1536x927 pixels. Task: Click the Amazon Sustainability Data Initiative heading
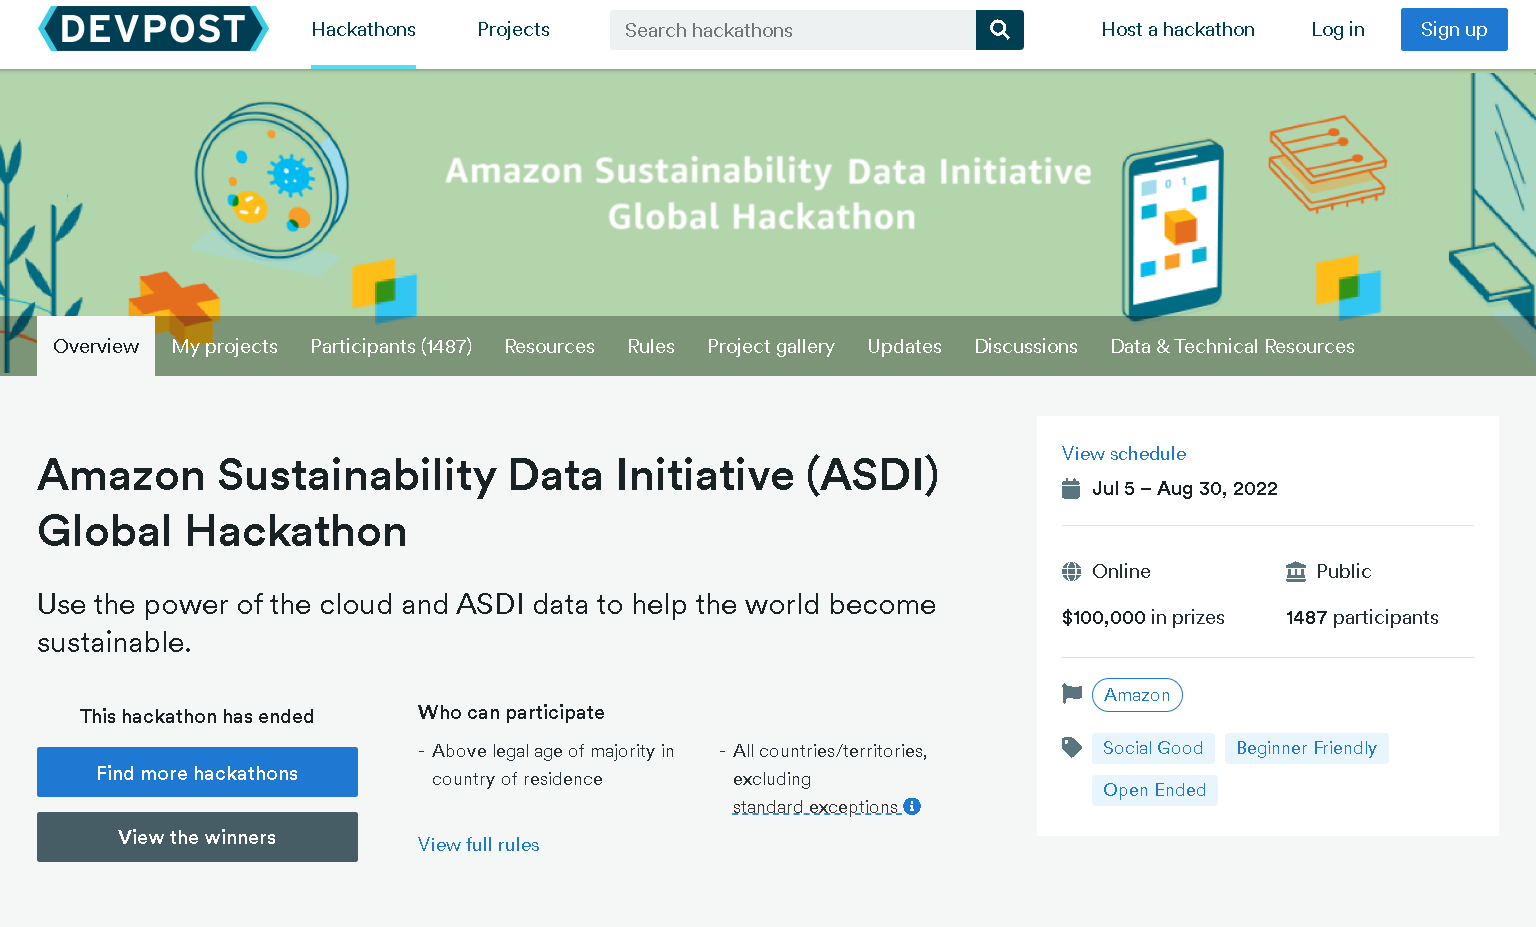click(488, 503)
